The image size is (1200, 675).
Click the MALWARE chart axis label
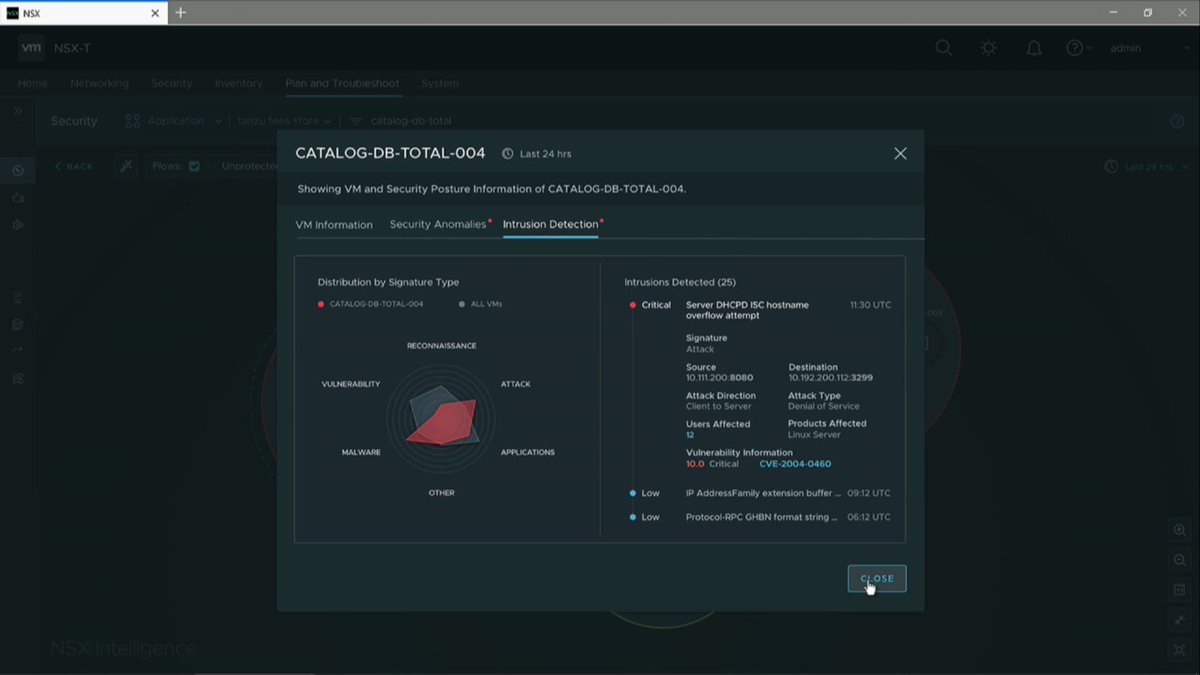point(361,452)
